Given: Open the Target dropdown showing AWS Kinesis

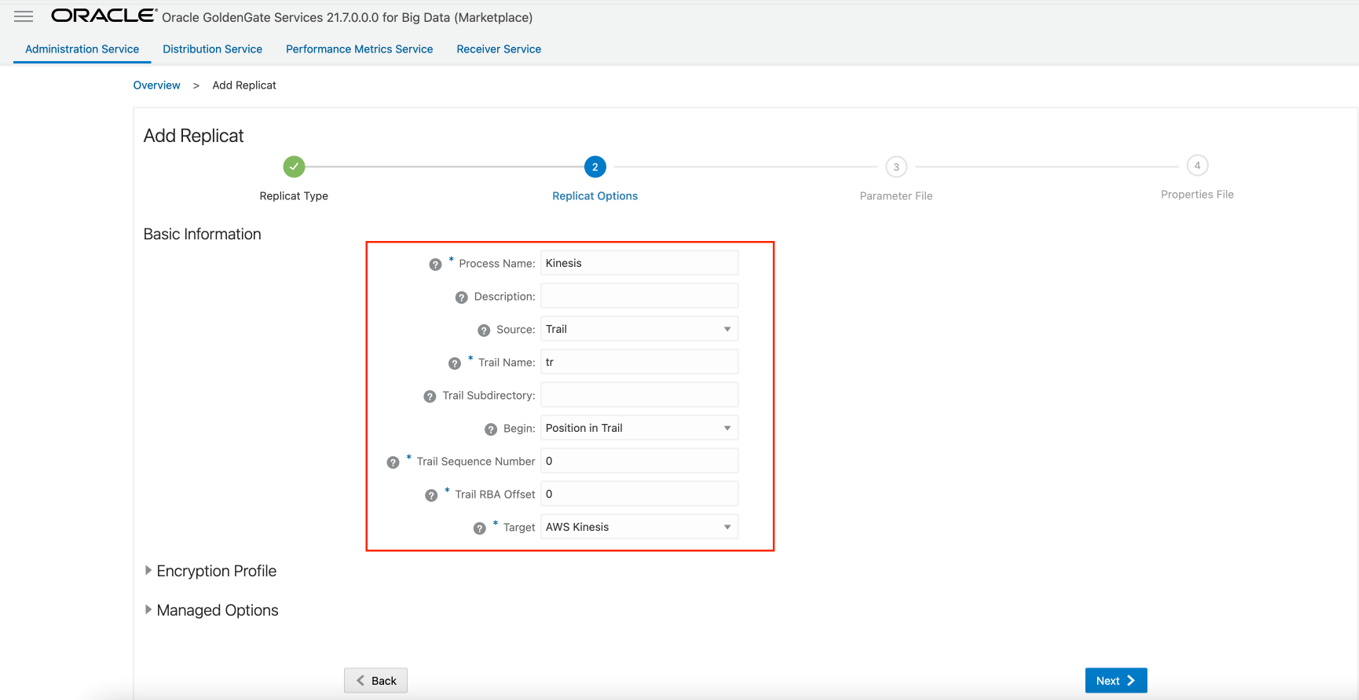Looking at the screenshot, I should click(x=639, y=527).
